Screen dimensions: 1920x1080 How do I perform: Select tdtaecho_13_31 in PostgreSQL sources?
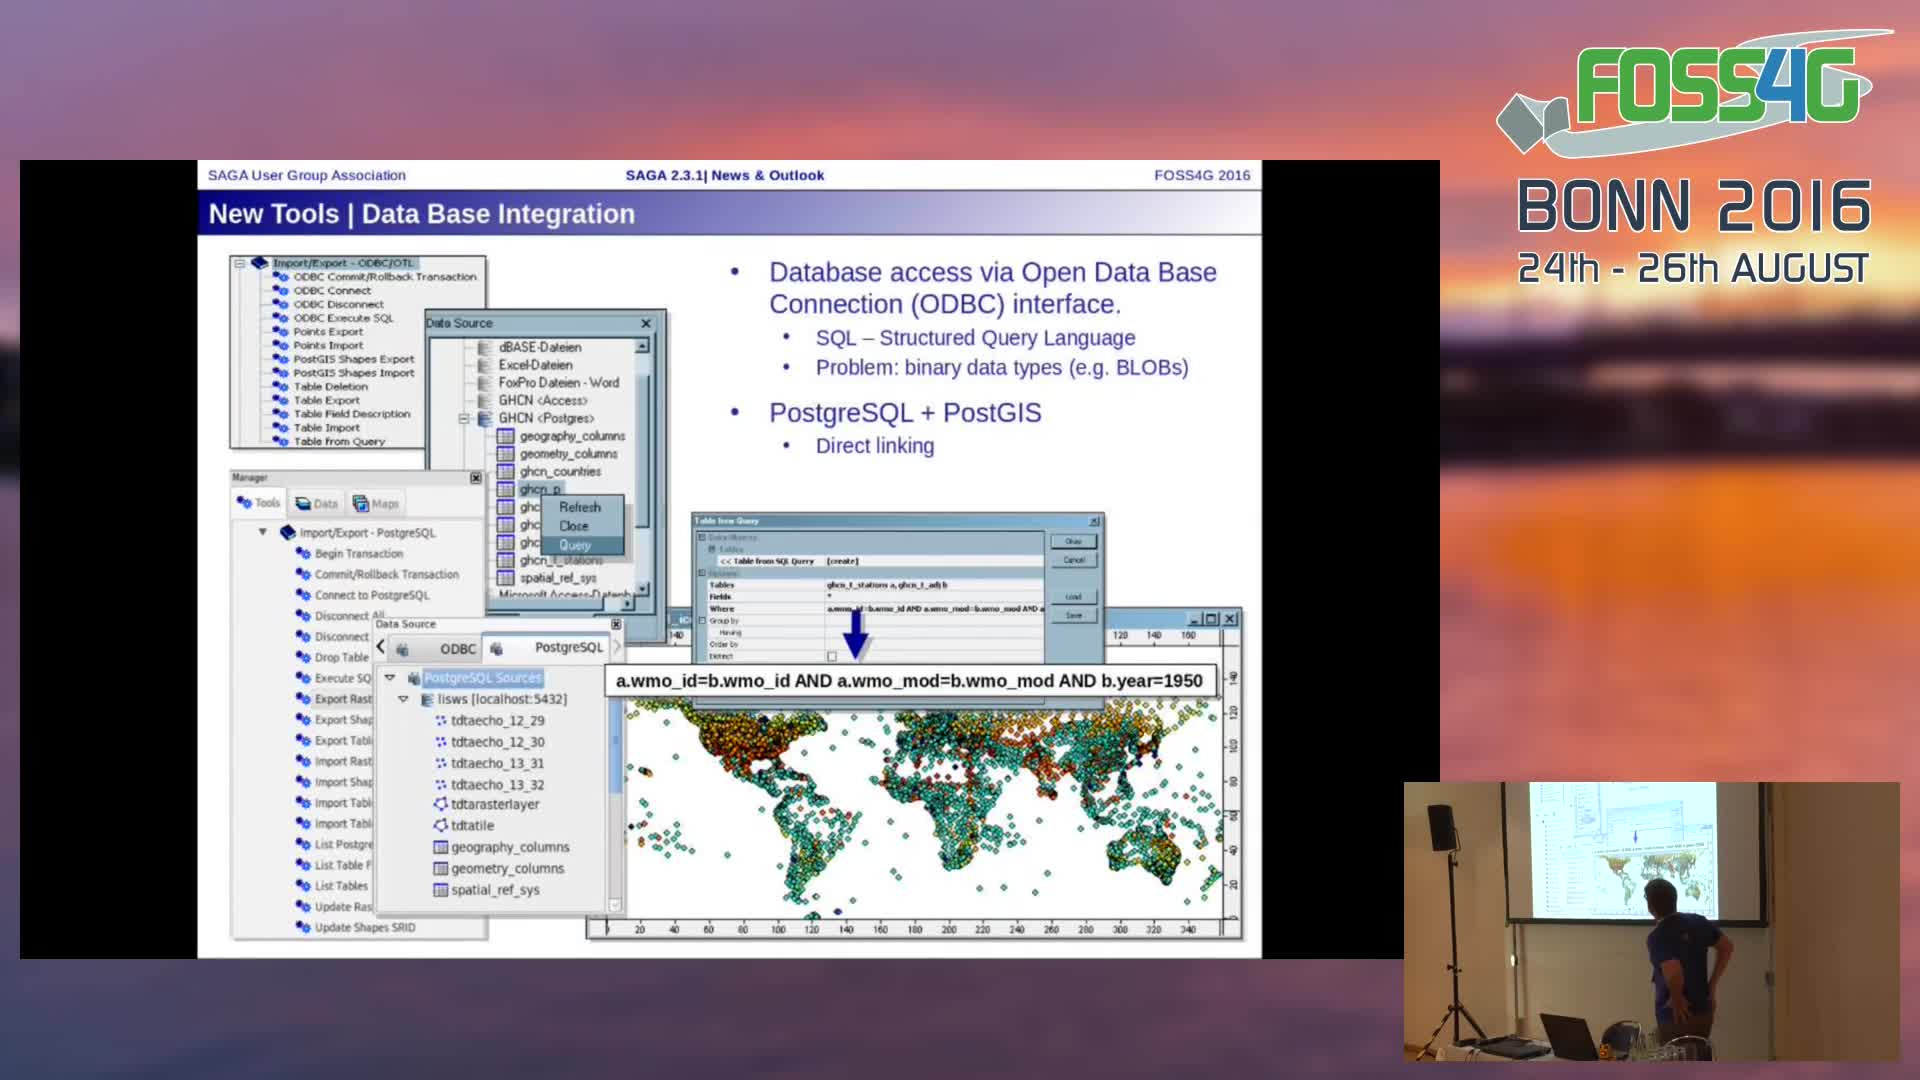(x=497, y=763)
